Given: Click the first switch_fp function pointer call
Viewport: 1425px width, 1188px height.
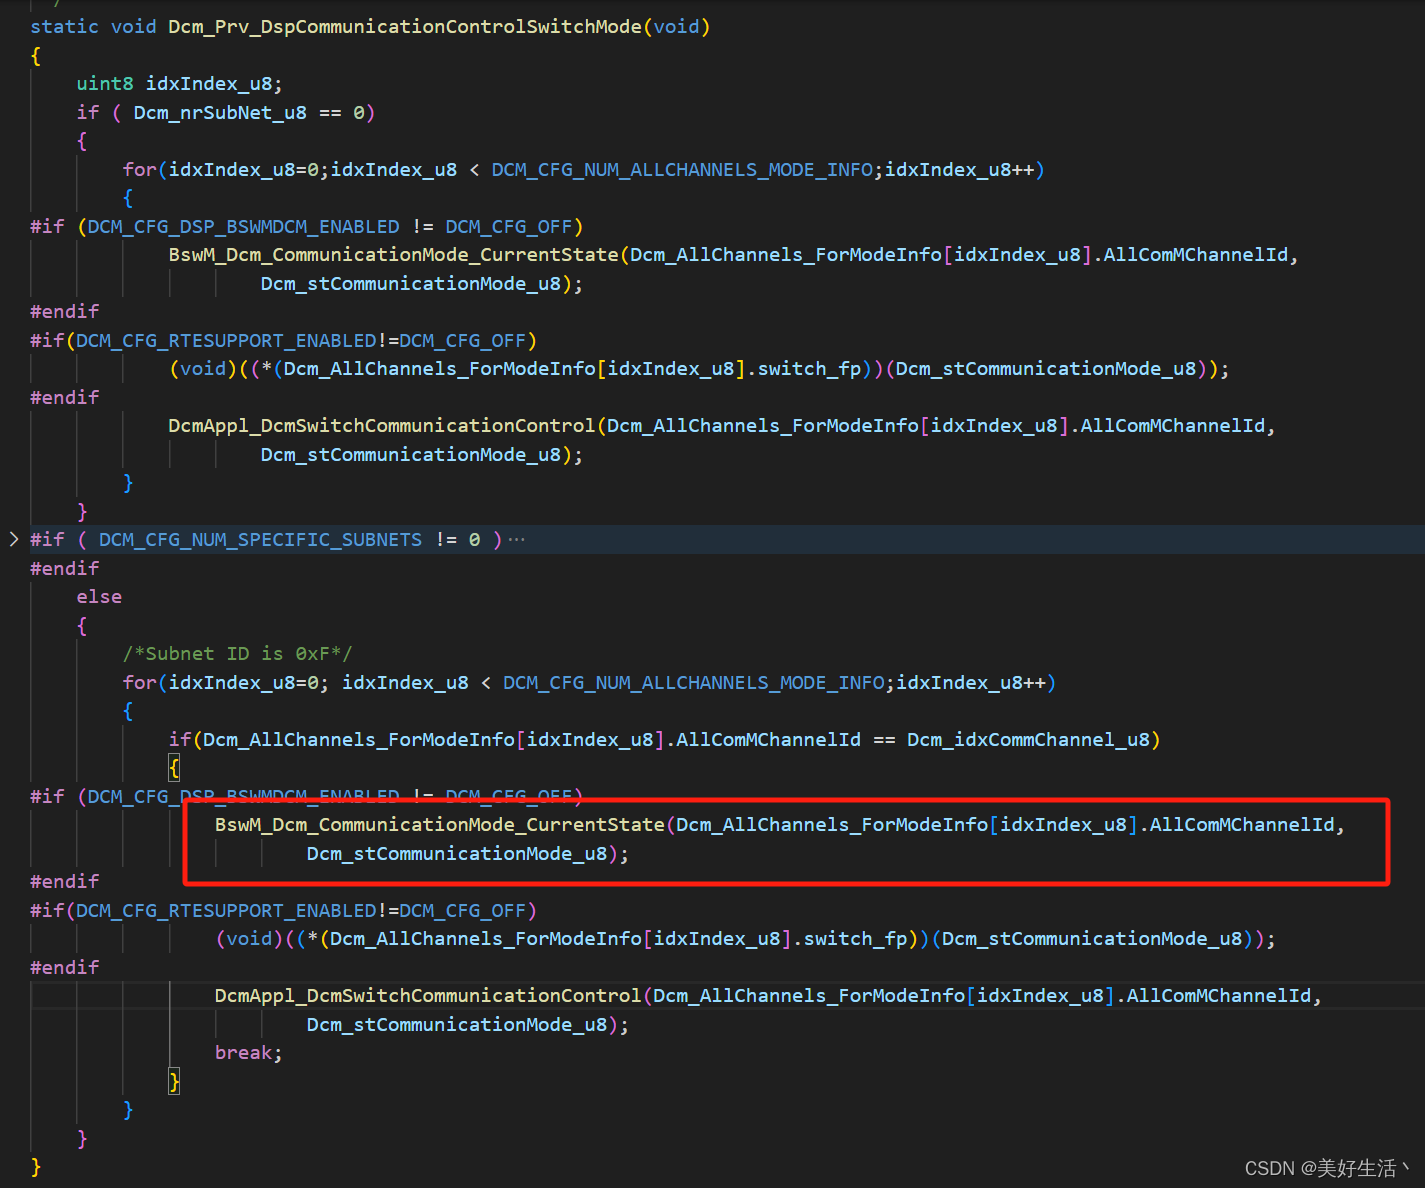Looking at the screenshot, I should point(809,369).
